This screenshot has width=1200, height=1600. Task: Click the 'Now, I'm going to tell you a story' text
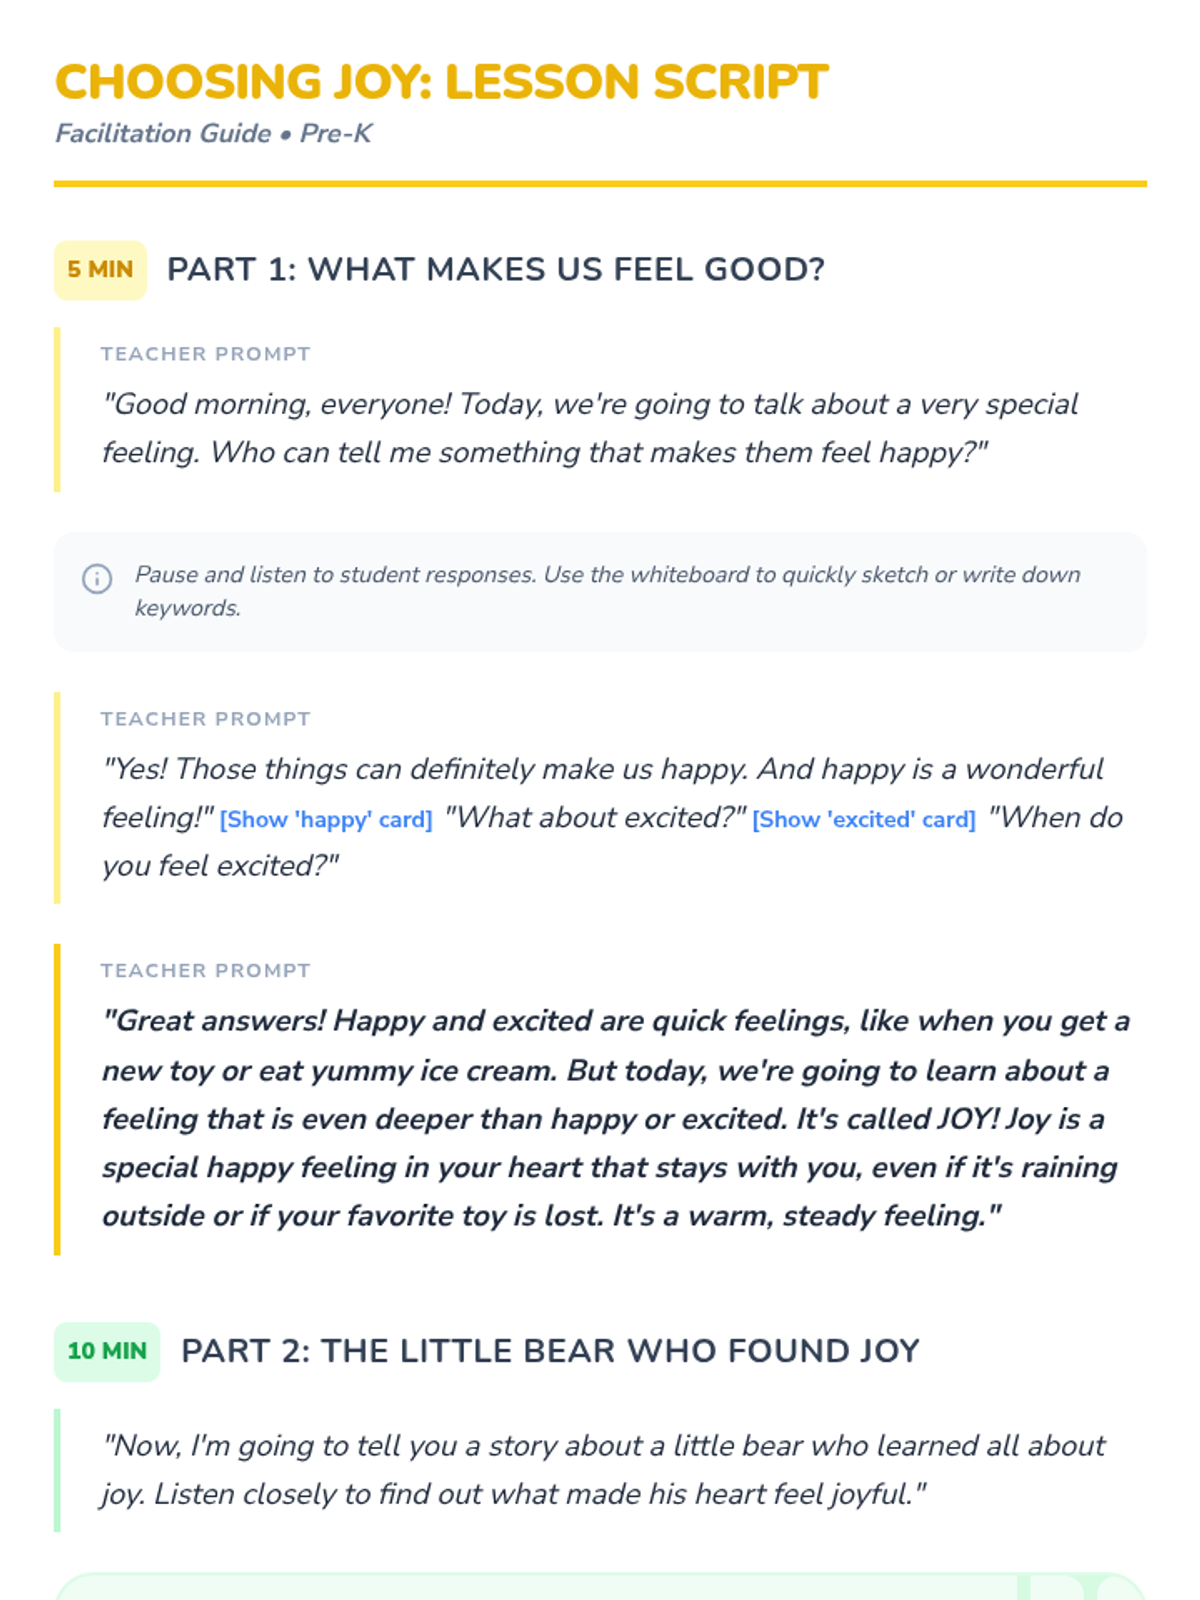coord(604,1470)
